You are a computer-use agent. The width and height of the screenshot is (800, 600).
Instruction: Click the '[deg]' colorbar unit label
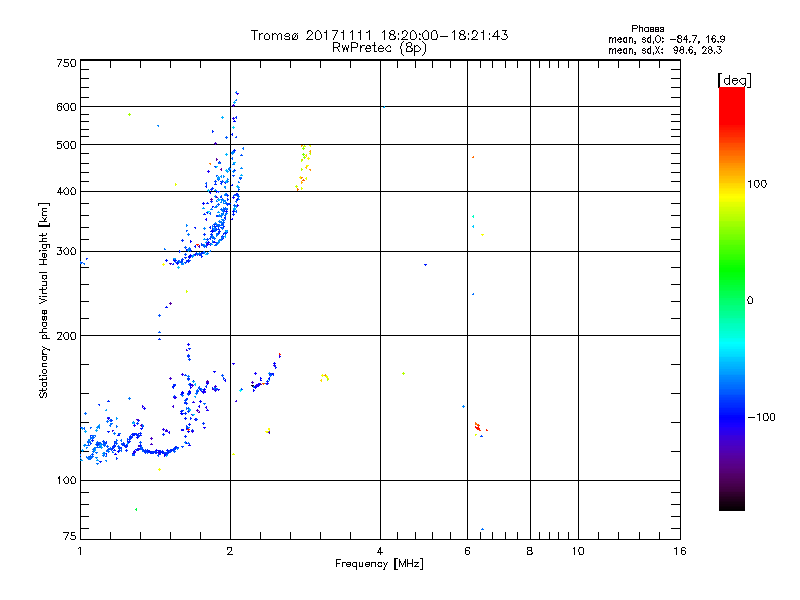click(734, 80)
